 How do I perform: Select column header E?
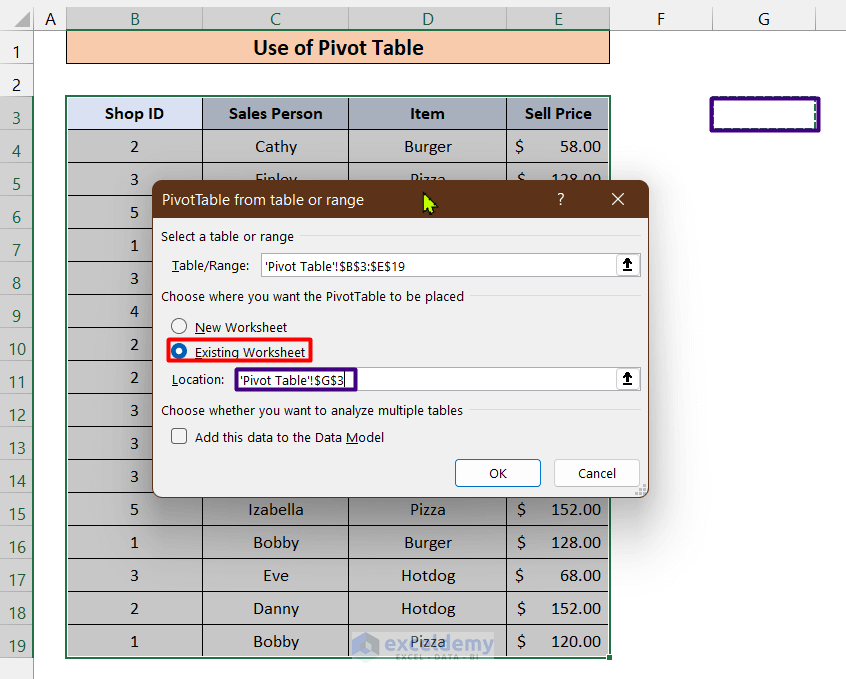[558, 18]
